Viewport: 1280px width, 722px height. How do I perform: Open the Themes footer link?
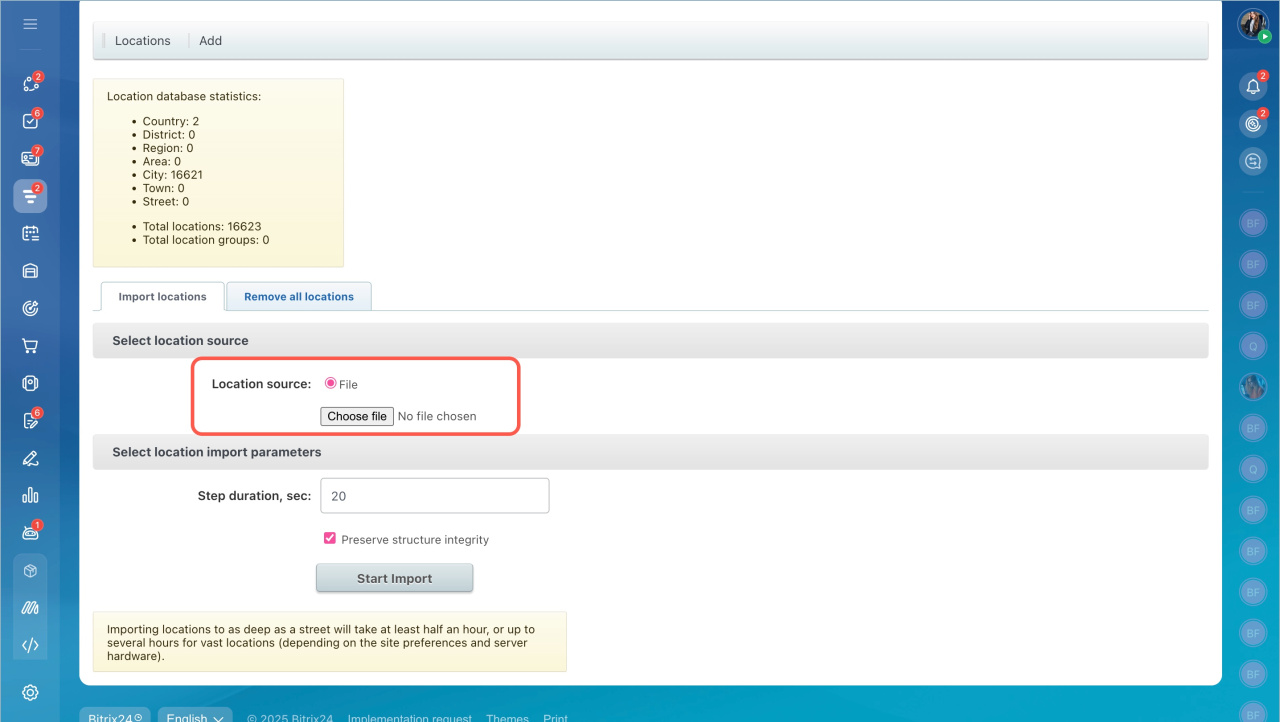click(507, 717)
